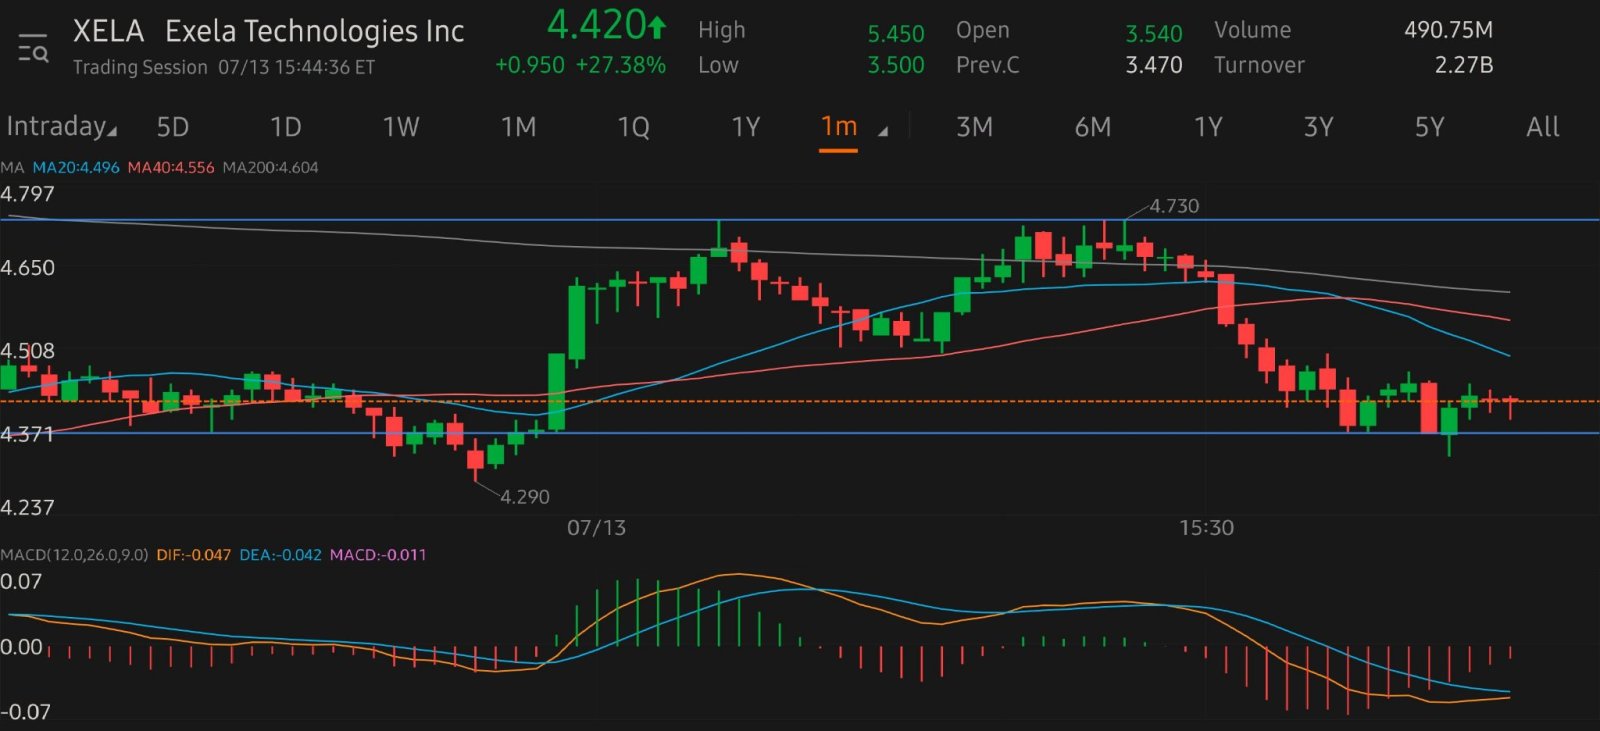Click the XELA ticker symbol
This screenshot has height=731, width=1600.
(108, 31)
